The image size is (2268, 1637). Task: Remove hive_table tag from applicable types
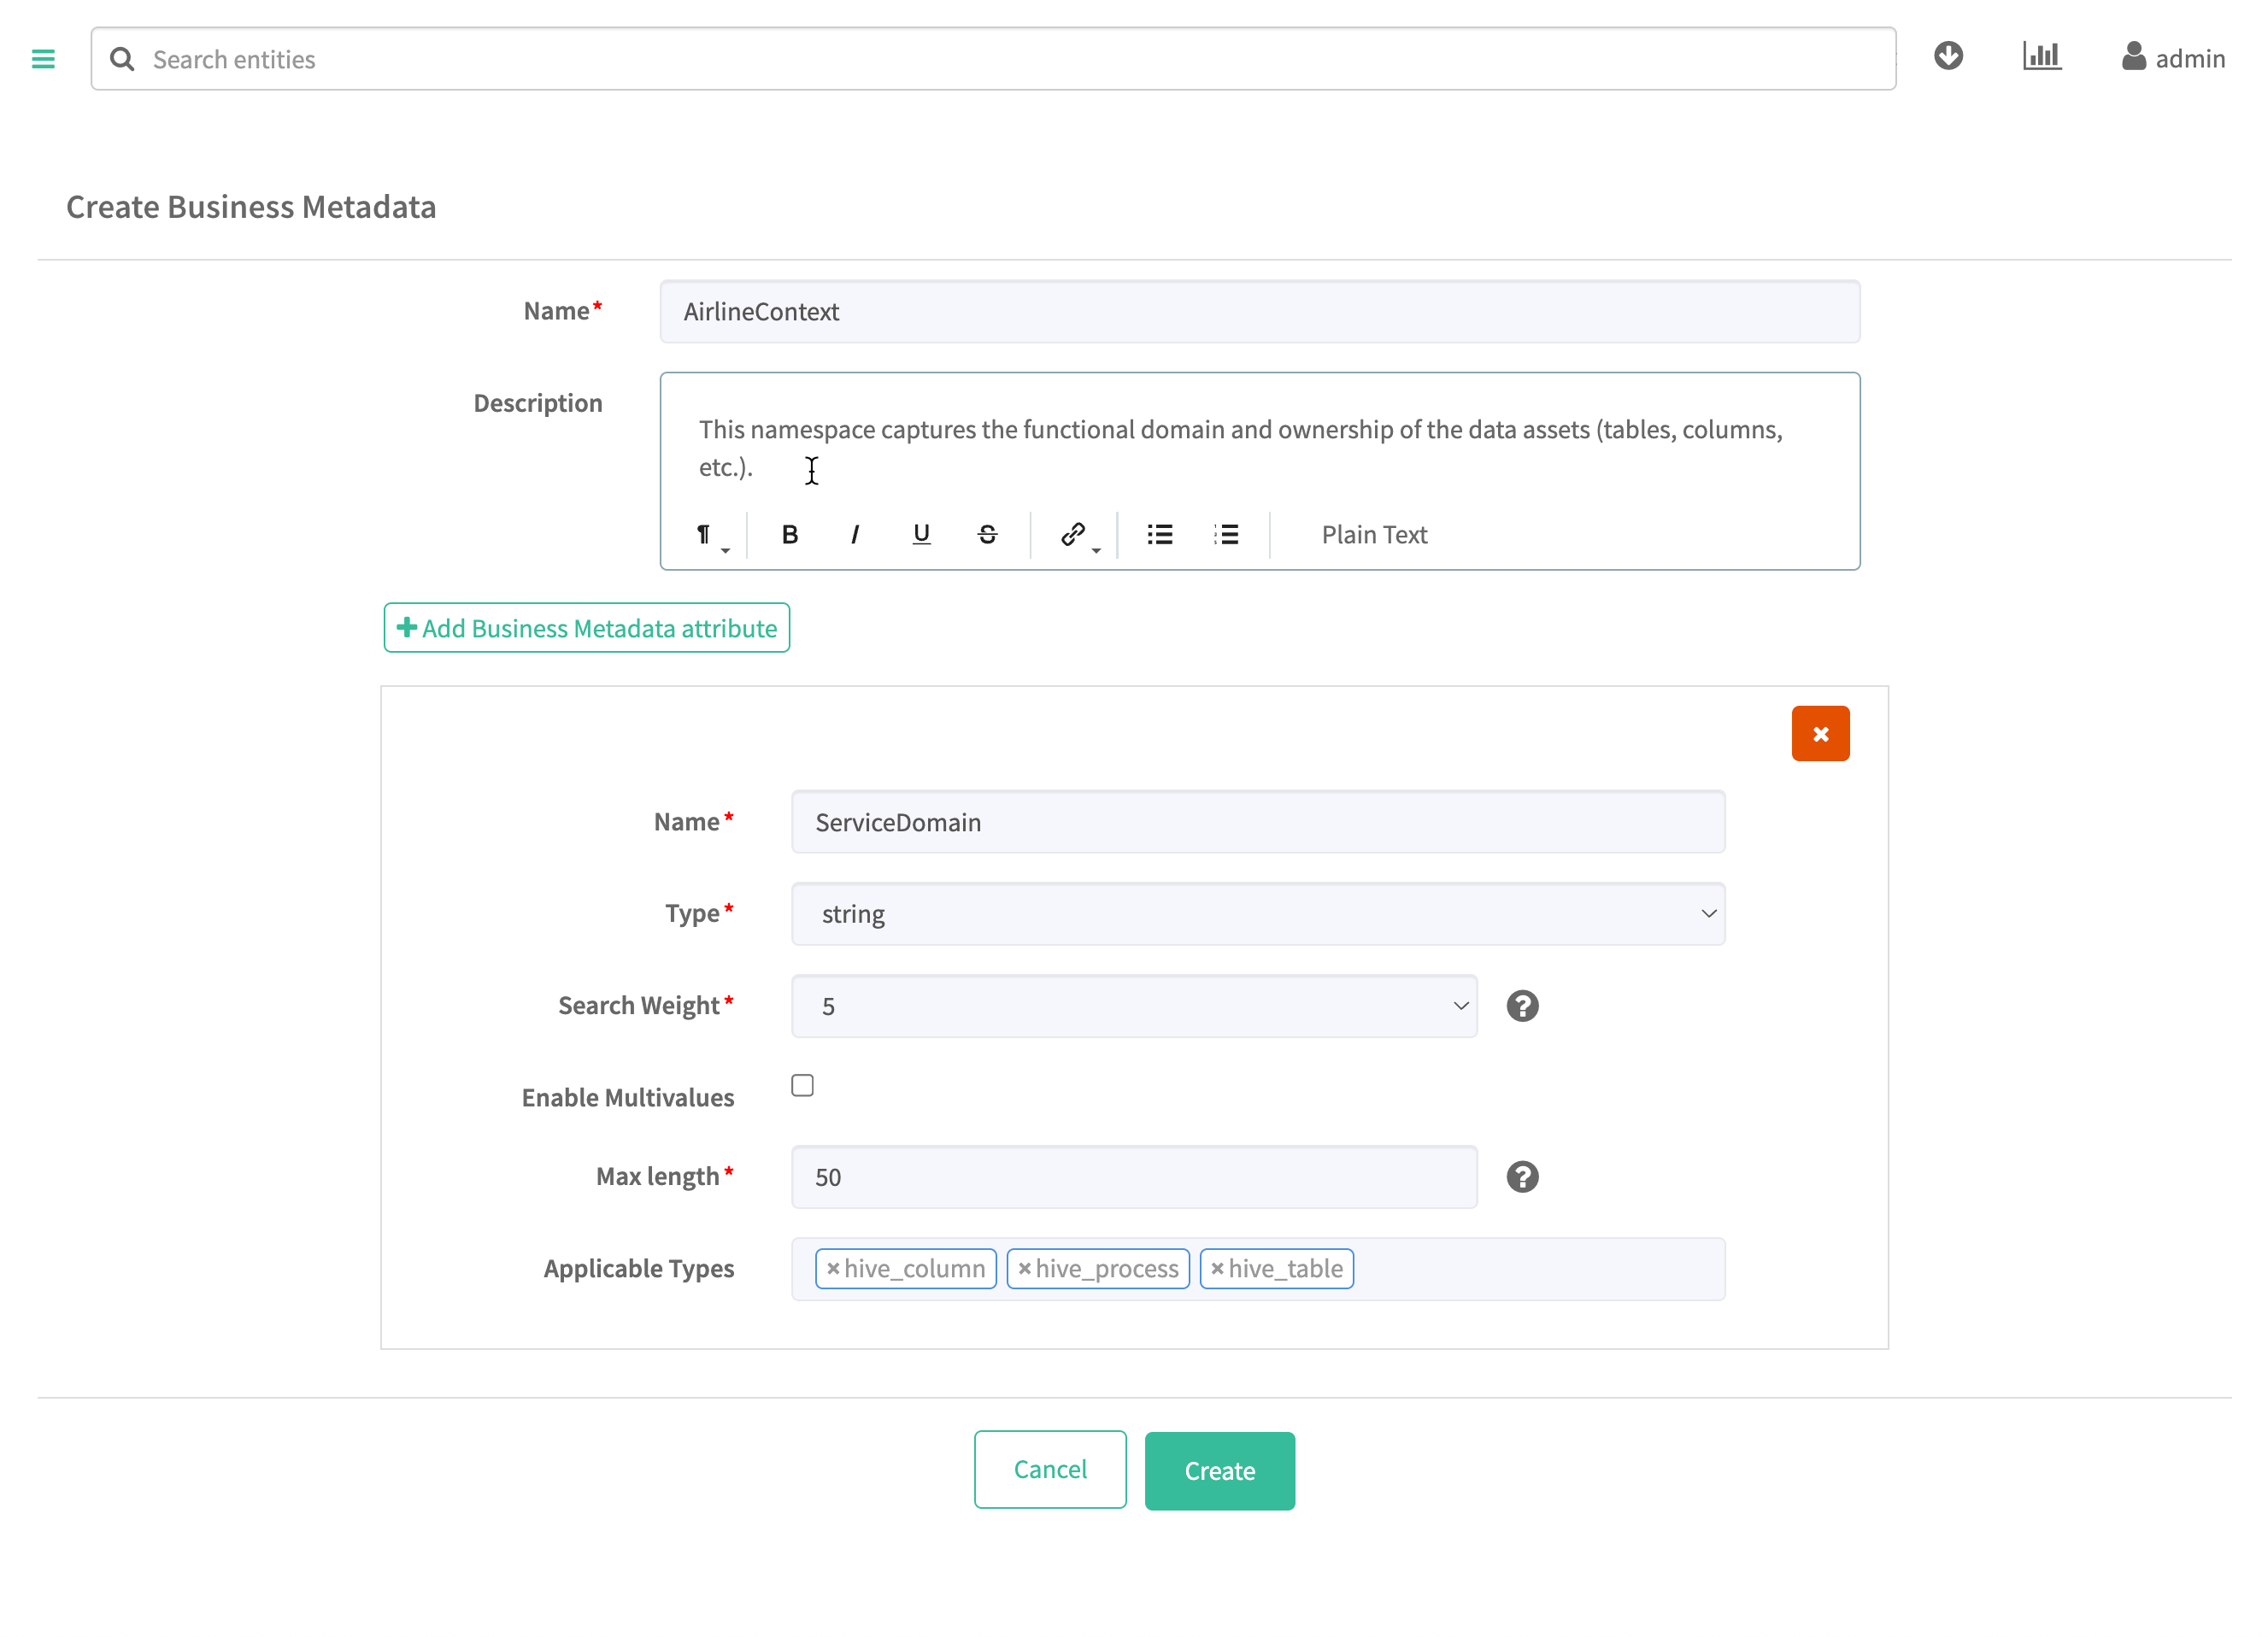[x=1216, y=1268]
